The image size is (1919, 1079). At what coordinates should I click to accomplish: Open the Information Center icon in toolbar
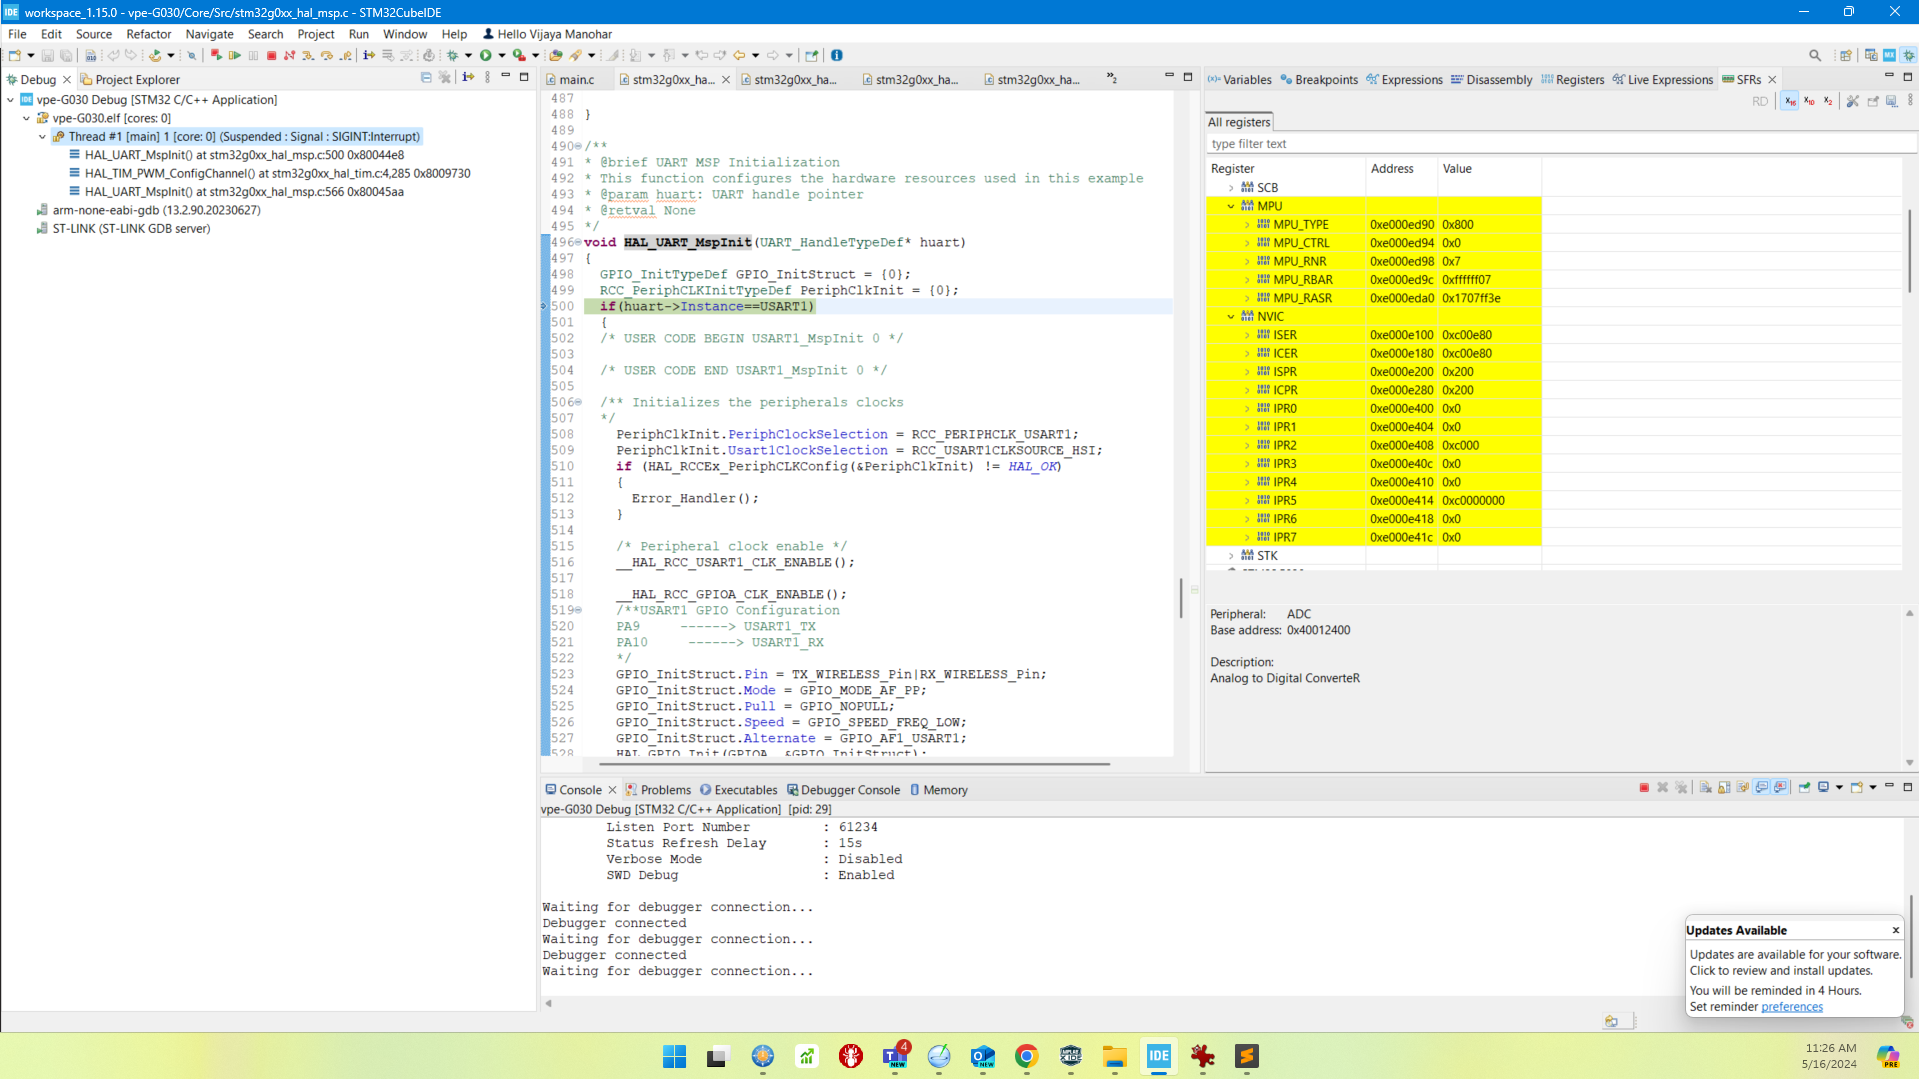click(x=837, y=56)
